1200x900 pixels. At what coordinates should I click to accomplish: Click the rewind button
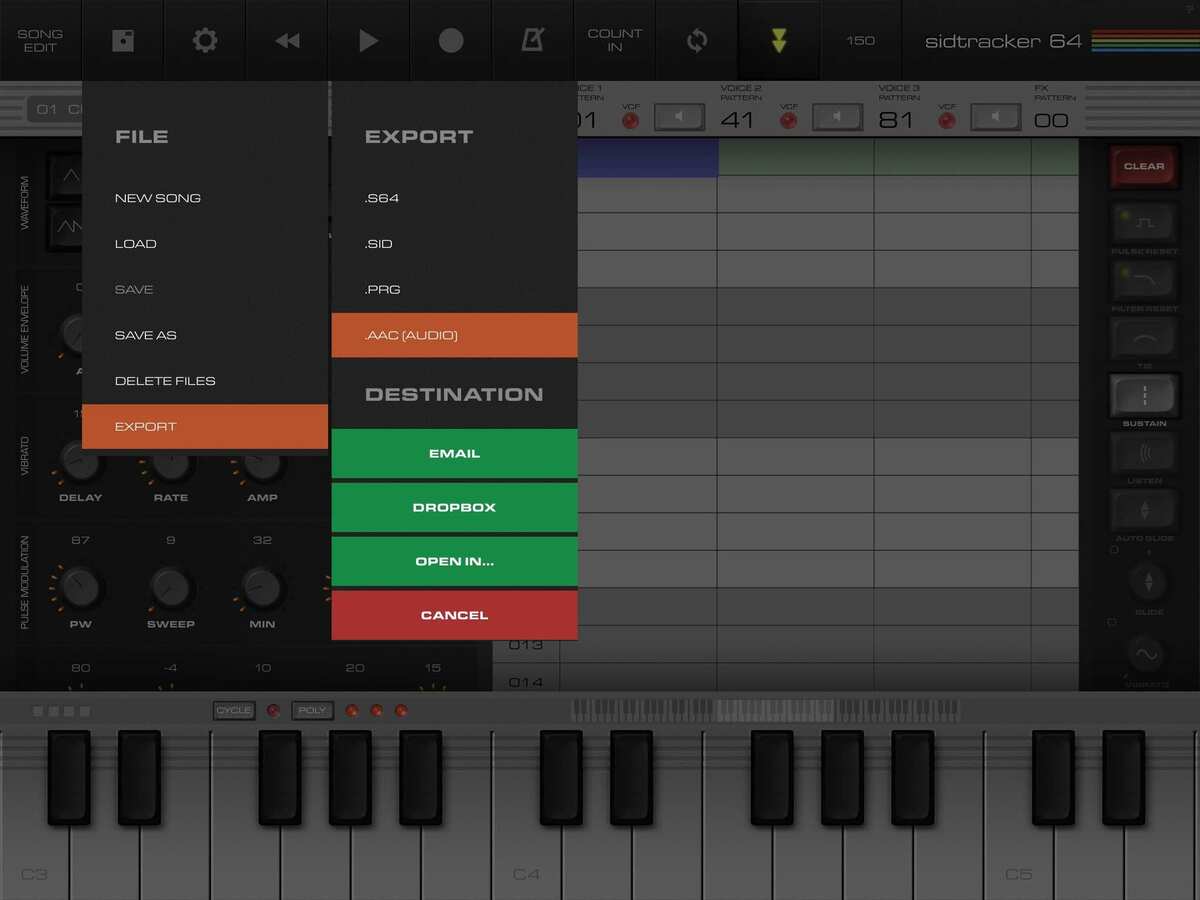[287, 40]
